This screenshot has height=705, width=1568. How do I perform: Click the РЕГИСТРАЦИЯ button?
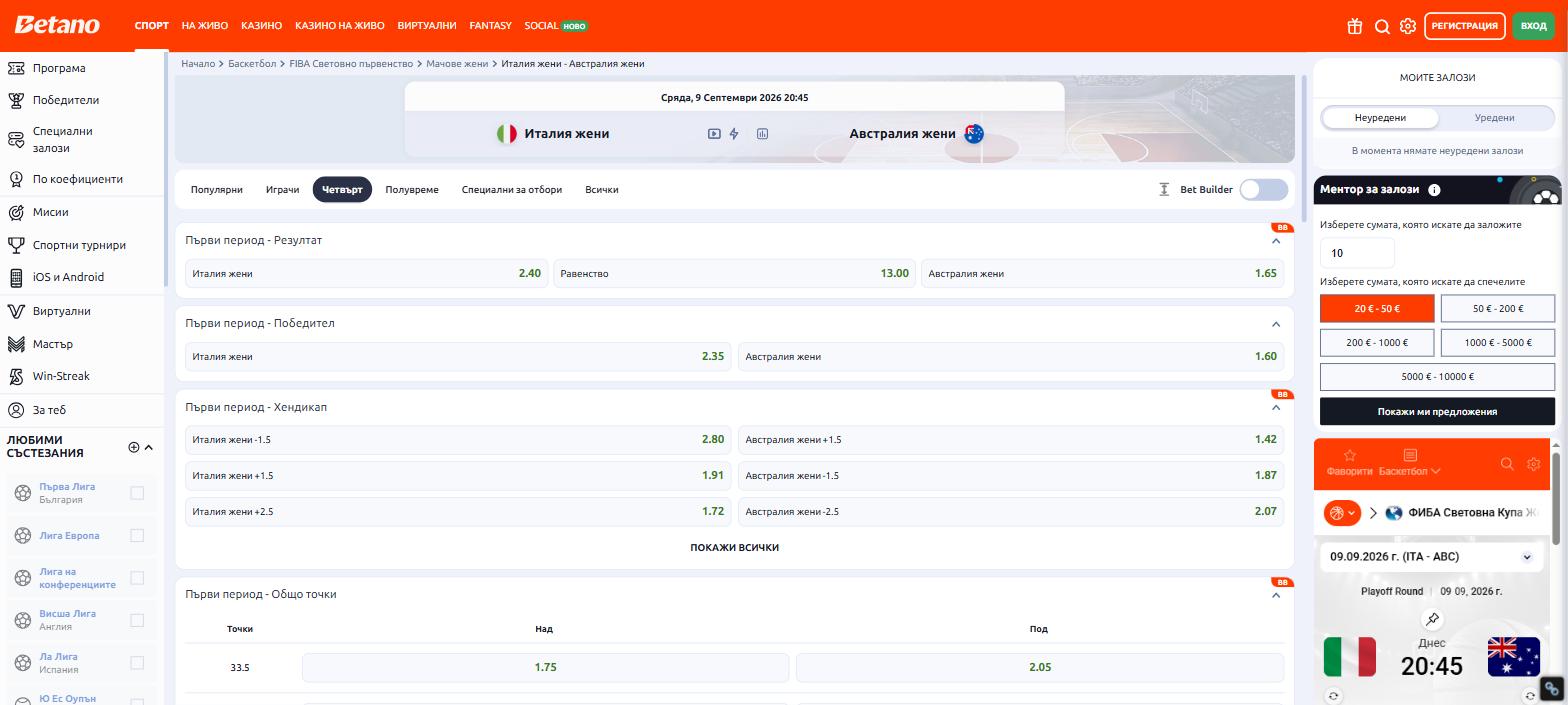(x=1464, y=26)
